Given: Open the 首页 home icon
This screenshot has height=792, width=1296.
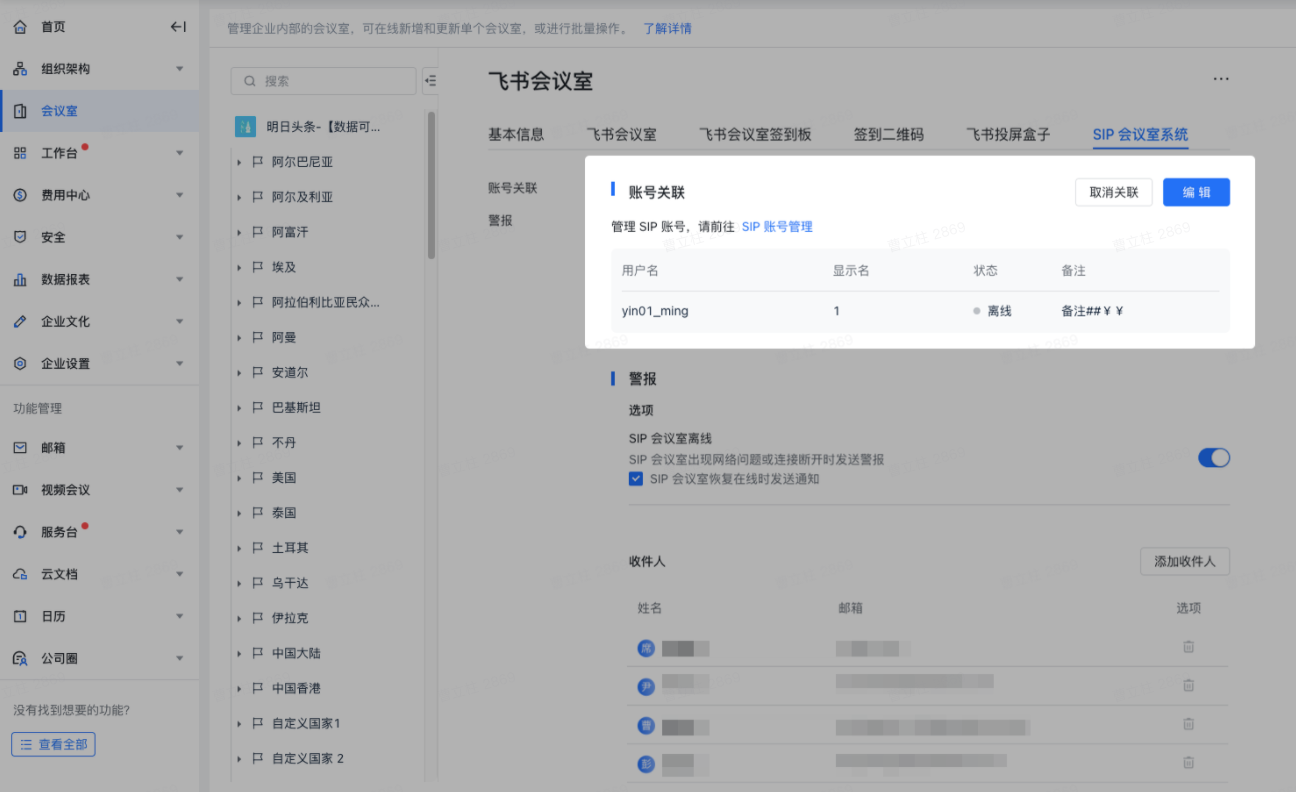Looking at the screenshot, I should 20,27.
